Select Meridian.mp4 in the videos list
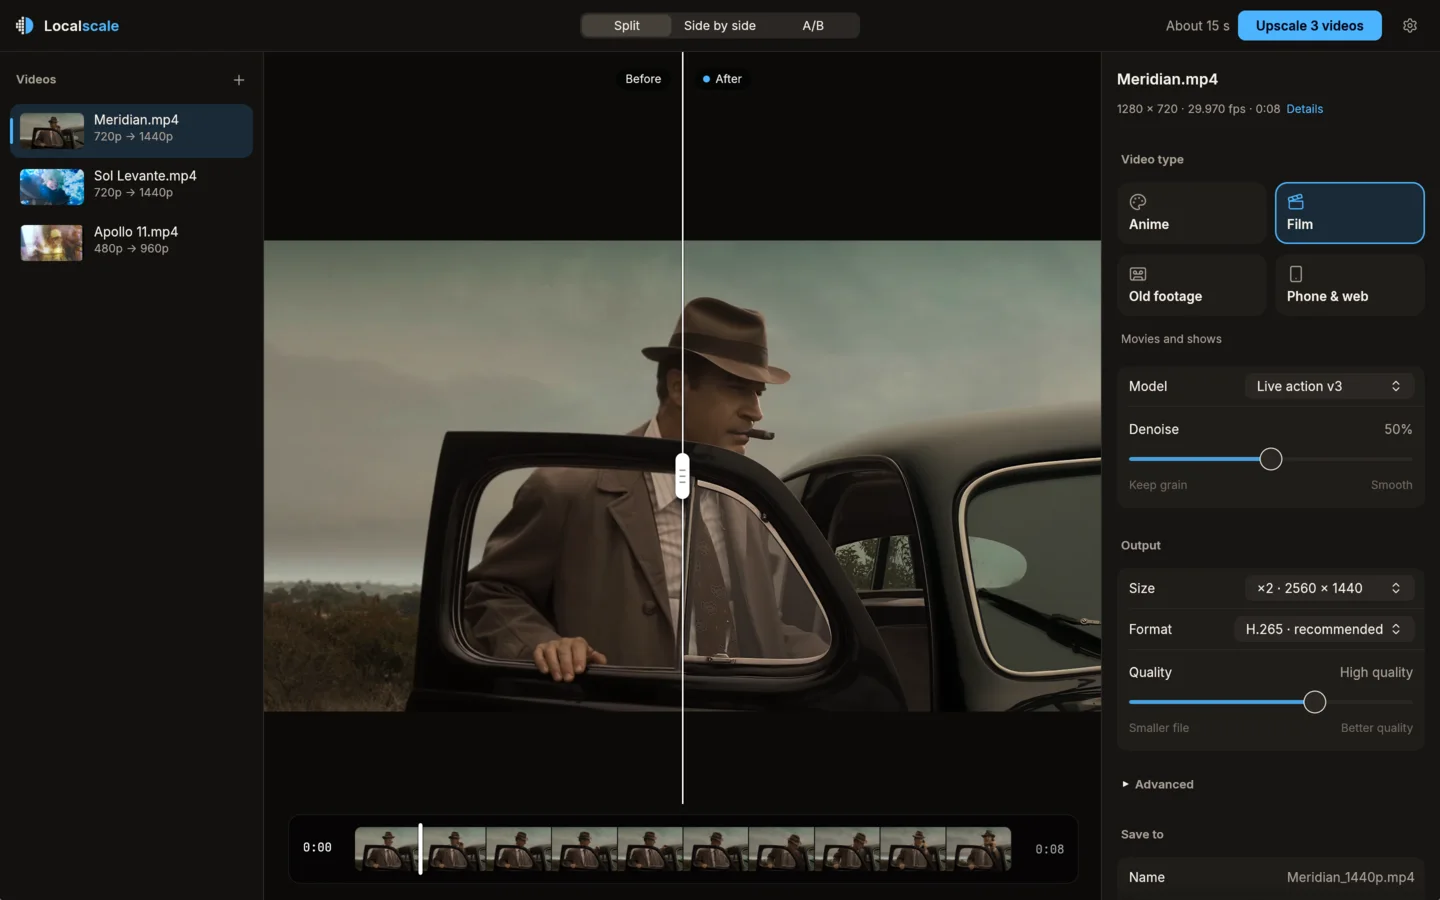Screen dimensions: 1440x900 (x=132, y=130)
